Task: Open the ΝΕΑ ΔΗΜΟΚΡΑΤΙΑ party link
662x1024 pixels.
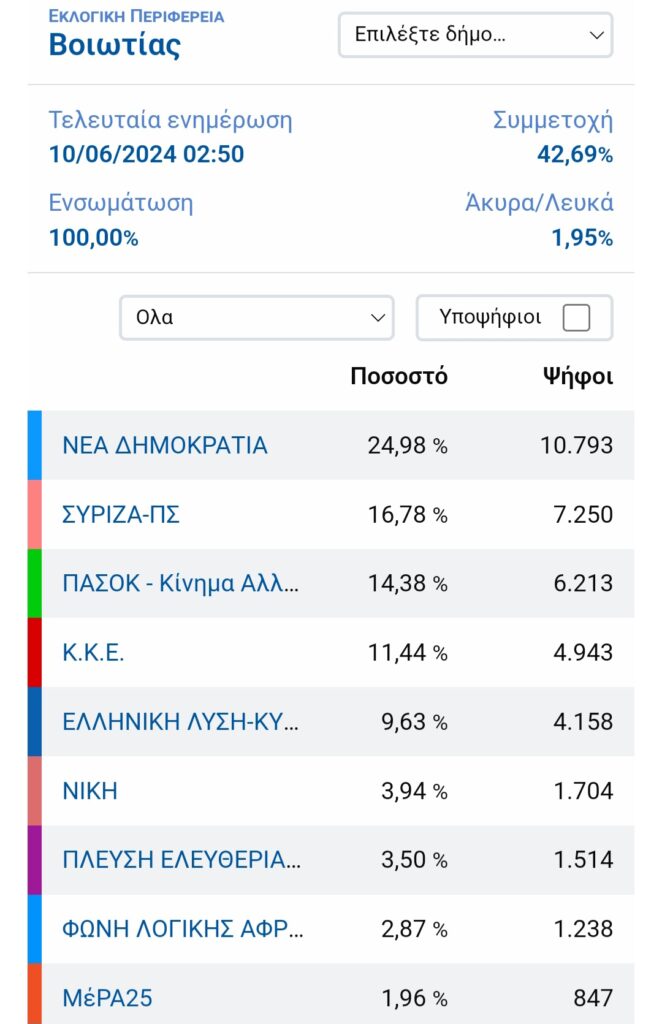Action: [x=165, y=445]
